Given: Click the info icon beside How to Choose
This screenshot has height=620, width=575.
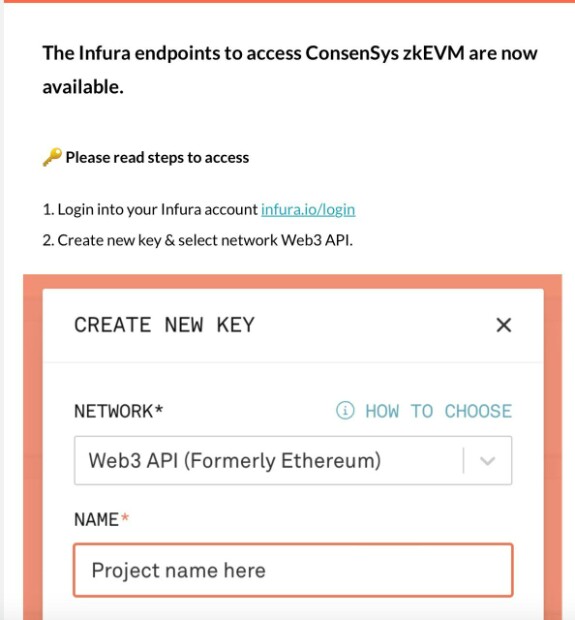Looking at the screenshot, I should pos(345,410).
